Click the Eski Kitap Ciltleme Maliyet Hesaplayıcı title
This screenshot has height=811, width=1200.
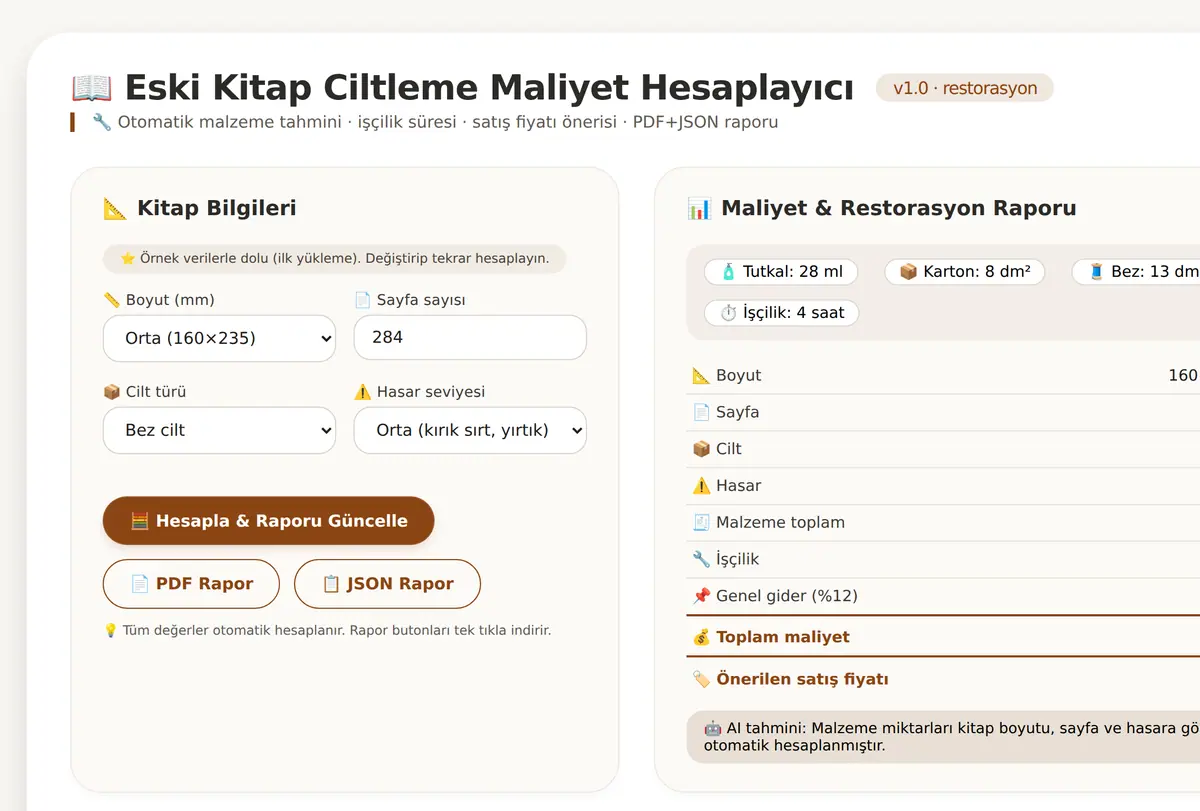tap(489, 88)
